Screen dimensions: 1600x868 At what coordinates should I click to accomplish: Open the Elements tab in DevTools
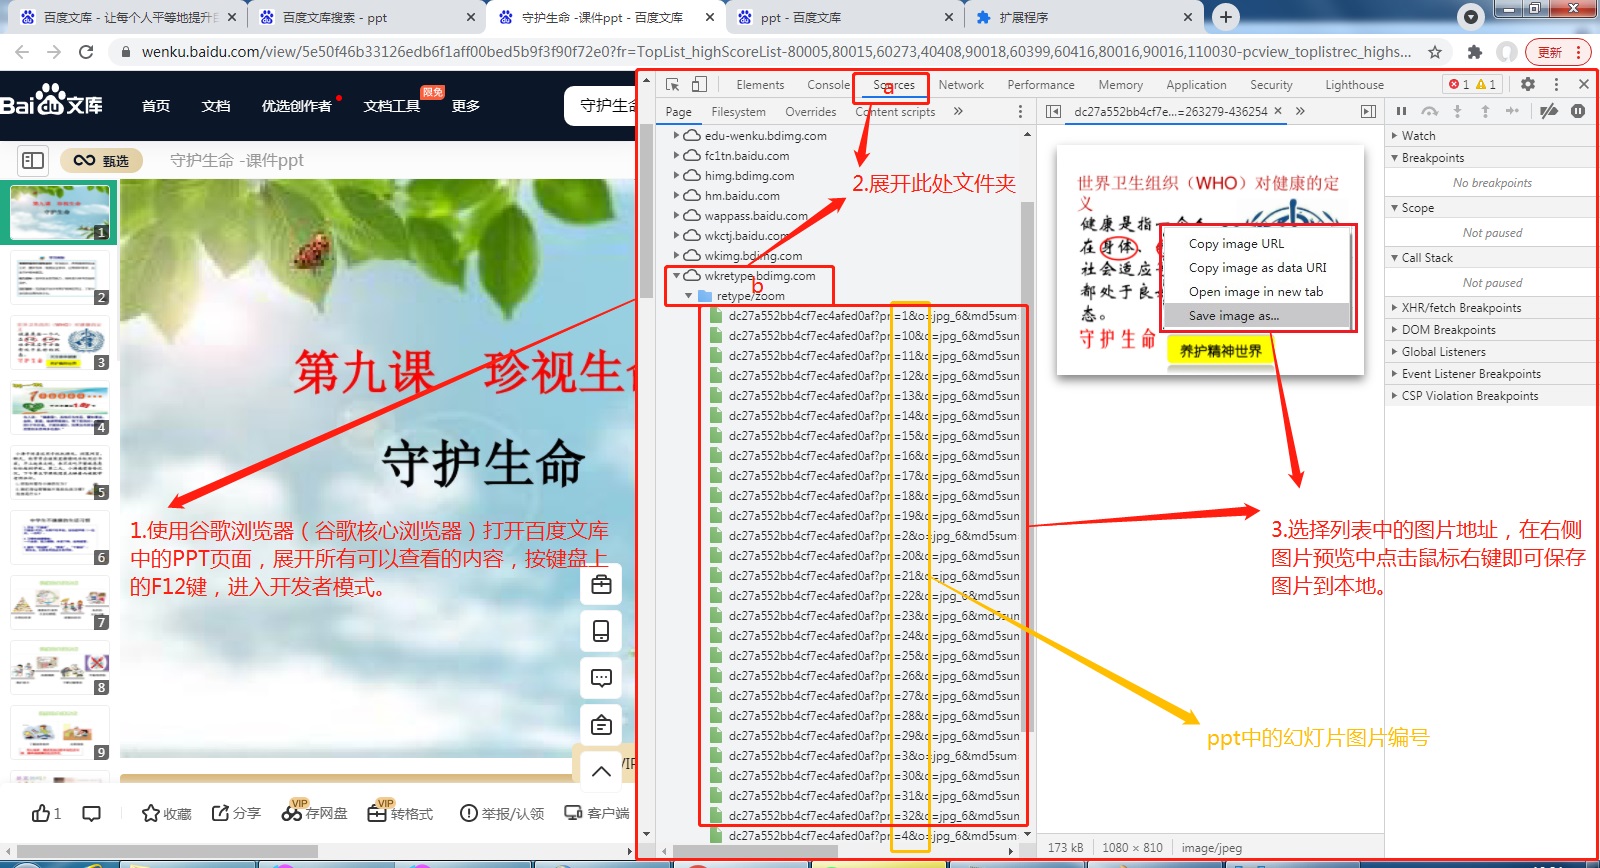pyautogui.click(x=760, y=85)
